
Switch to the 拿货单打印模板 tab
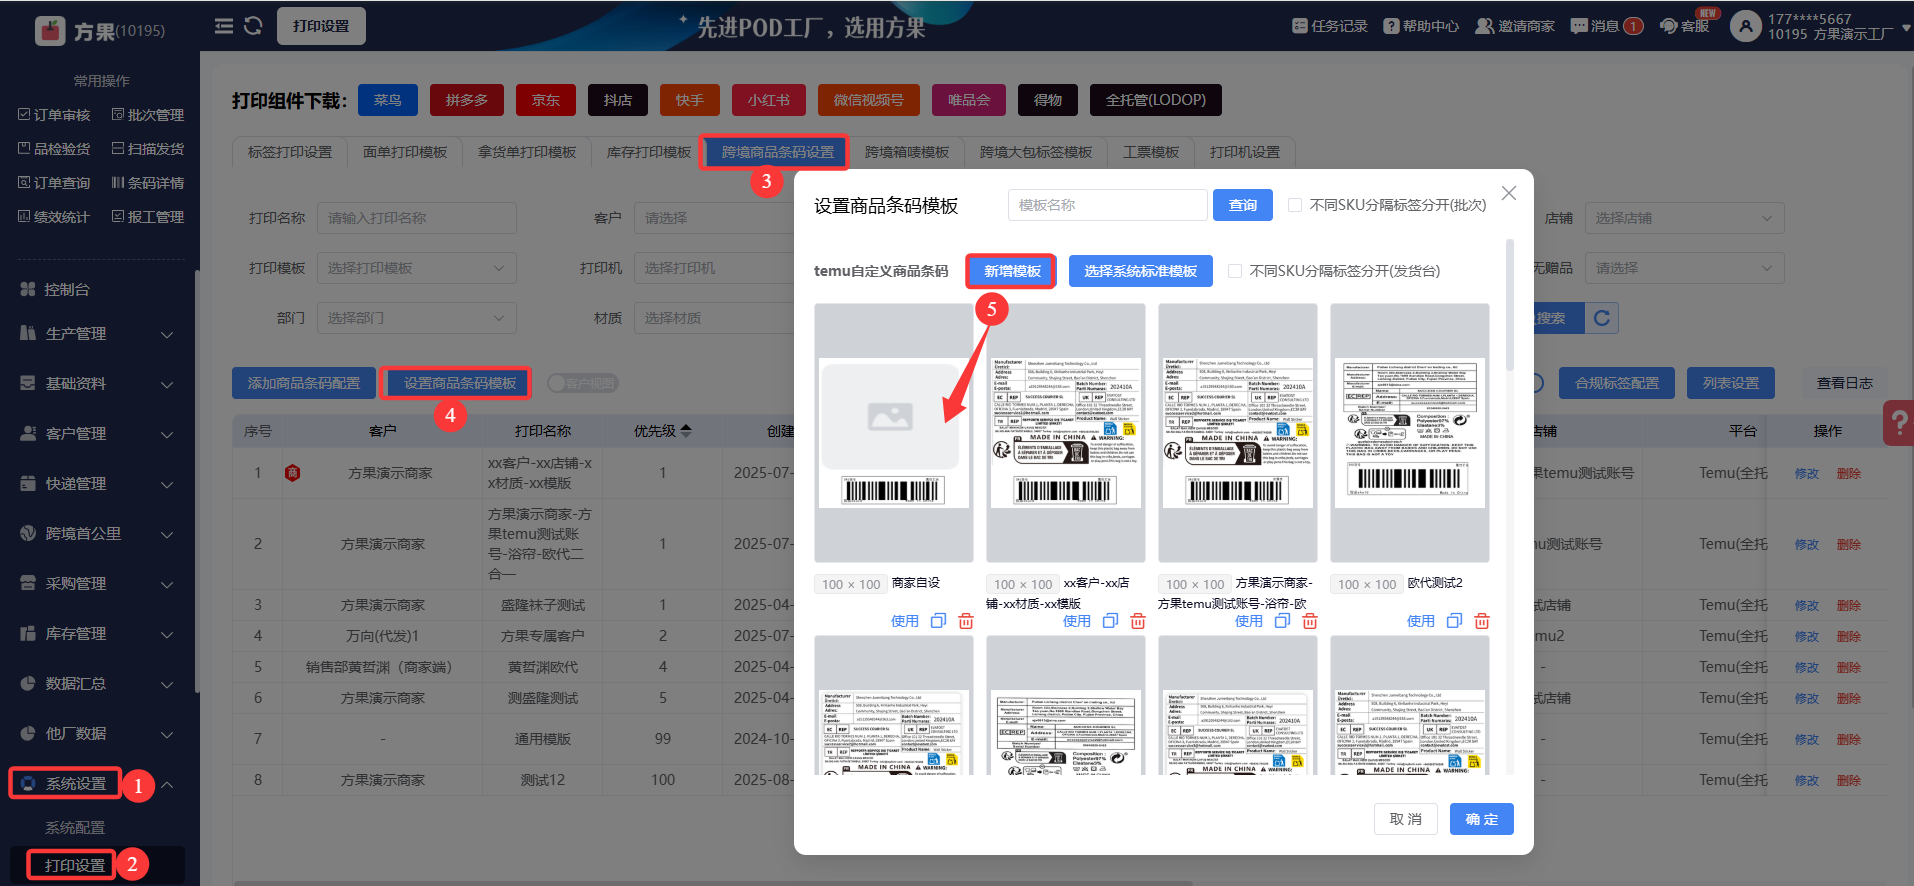527,152
